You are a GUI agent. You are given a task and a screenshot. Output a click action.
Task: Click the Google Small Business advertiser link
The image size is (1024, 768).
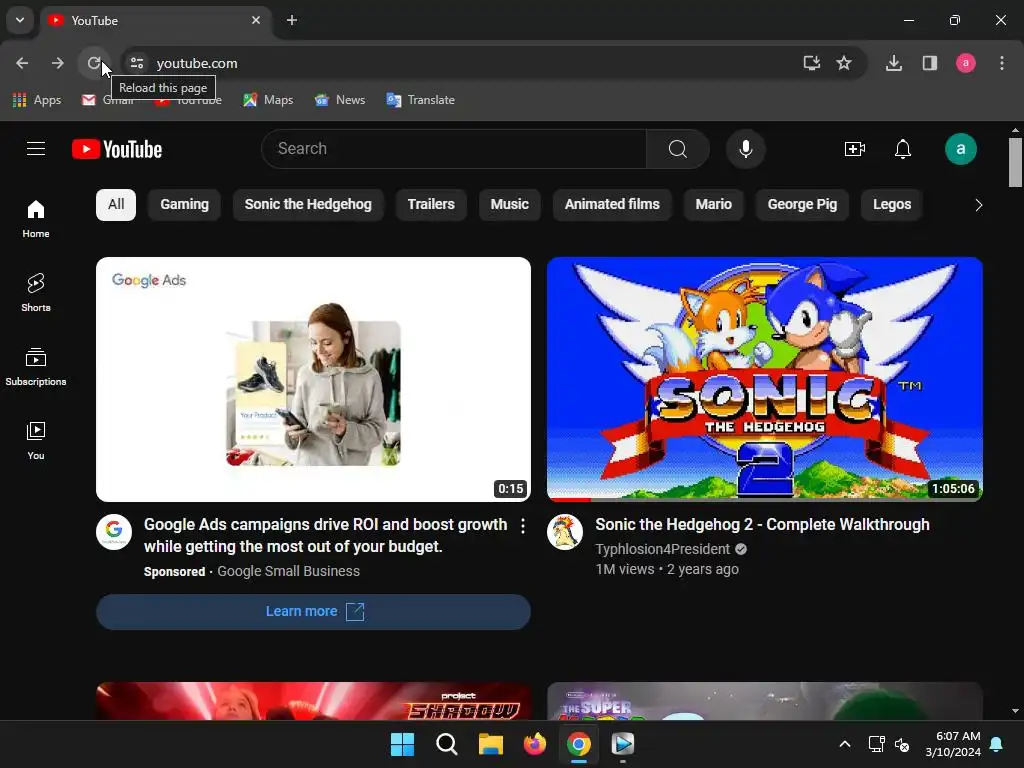[x=288, y=571]
